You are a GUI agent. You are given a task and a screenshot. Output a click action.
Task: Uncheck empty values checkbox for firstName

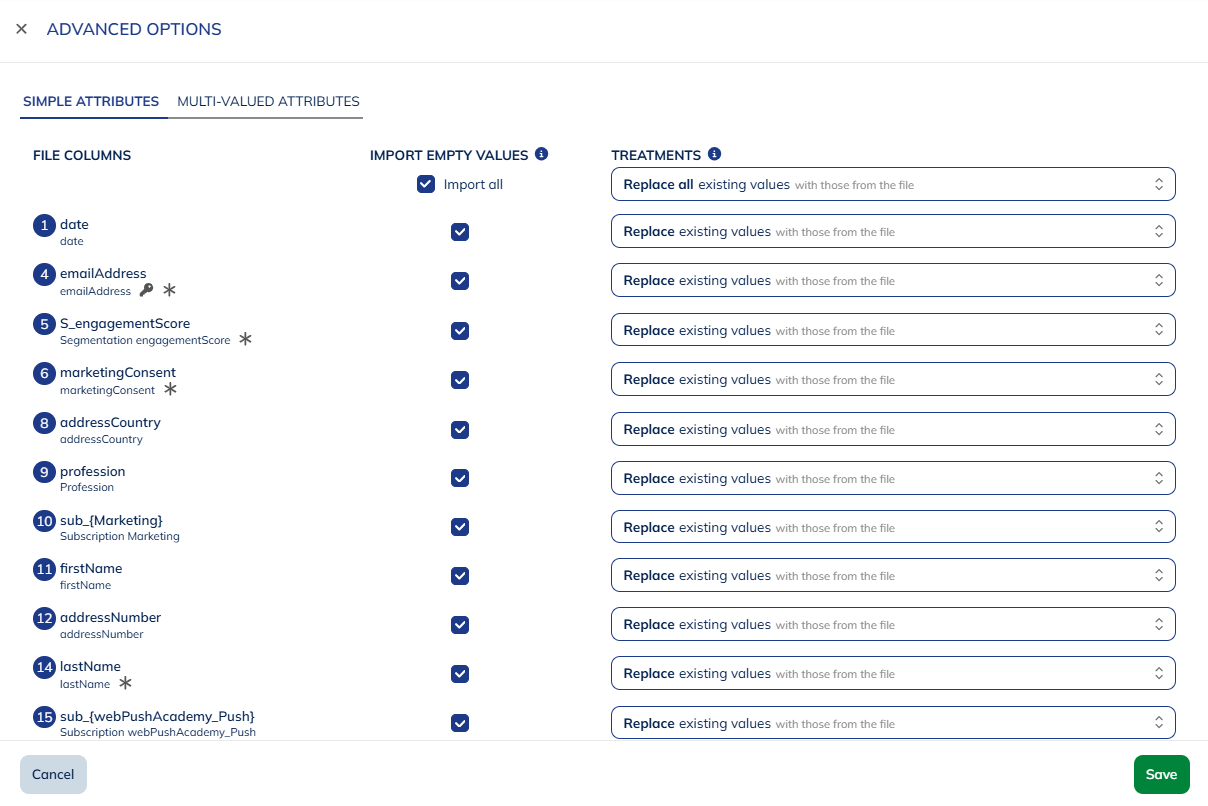pyautogui.click(x=460, y=576)
